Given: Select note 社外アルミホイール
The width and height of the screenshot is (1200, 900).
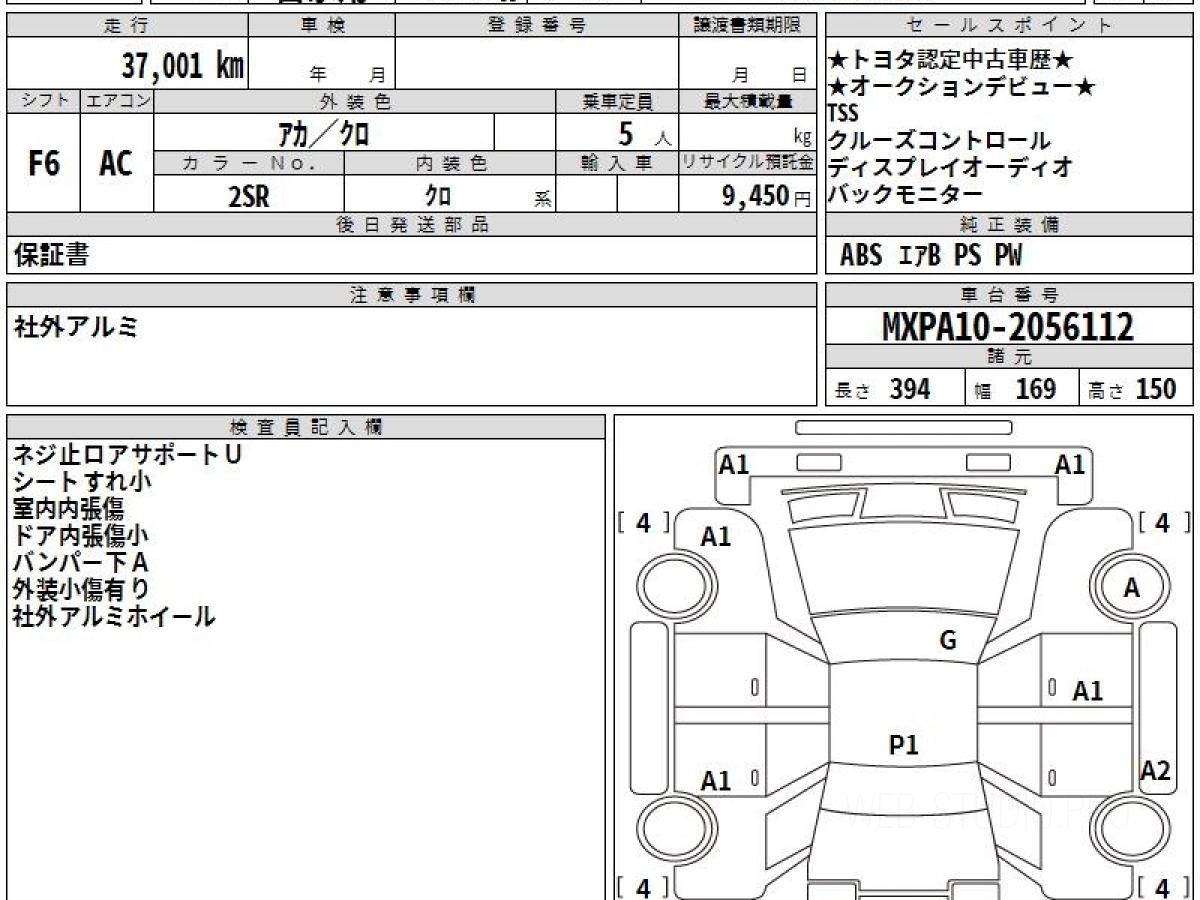Looking at the screenshot, I should [114, 616].
